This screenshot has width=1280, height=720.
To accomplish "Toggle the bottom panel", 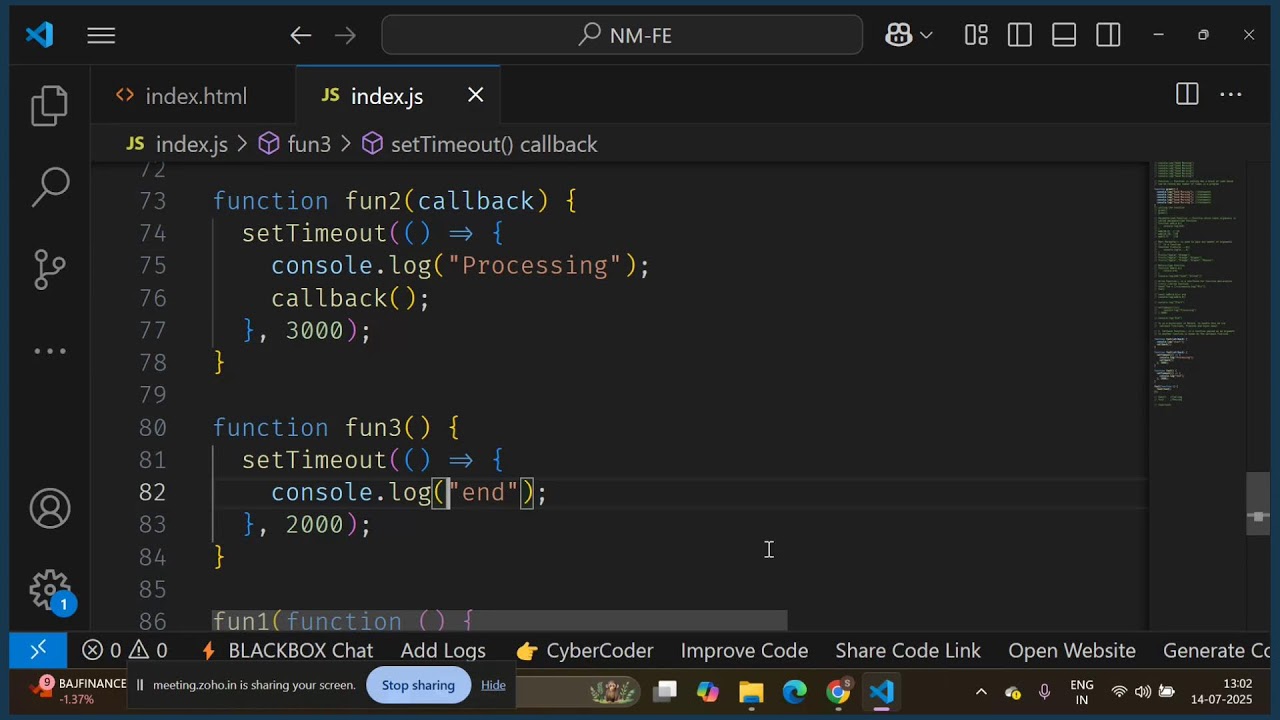I will click(x=1064, y=35).
